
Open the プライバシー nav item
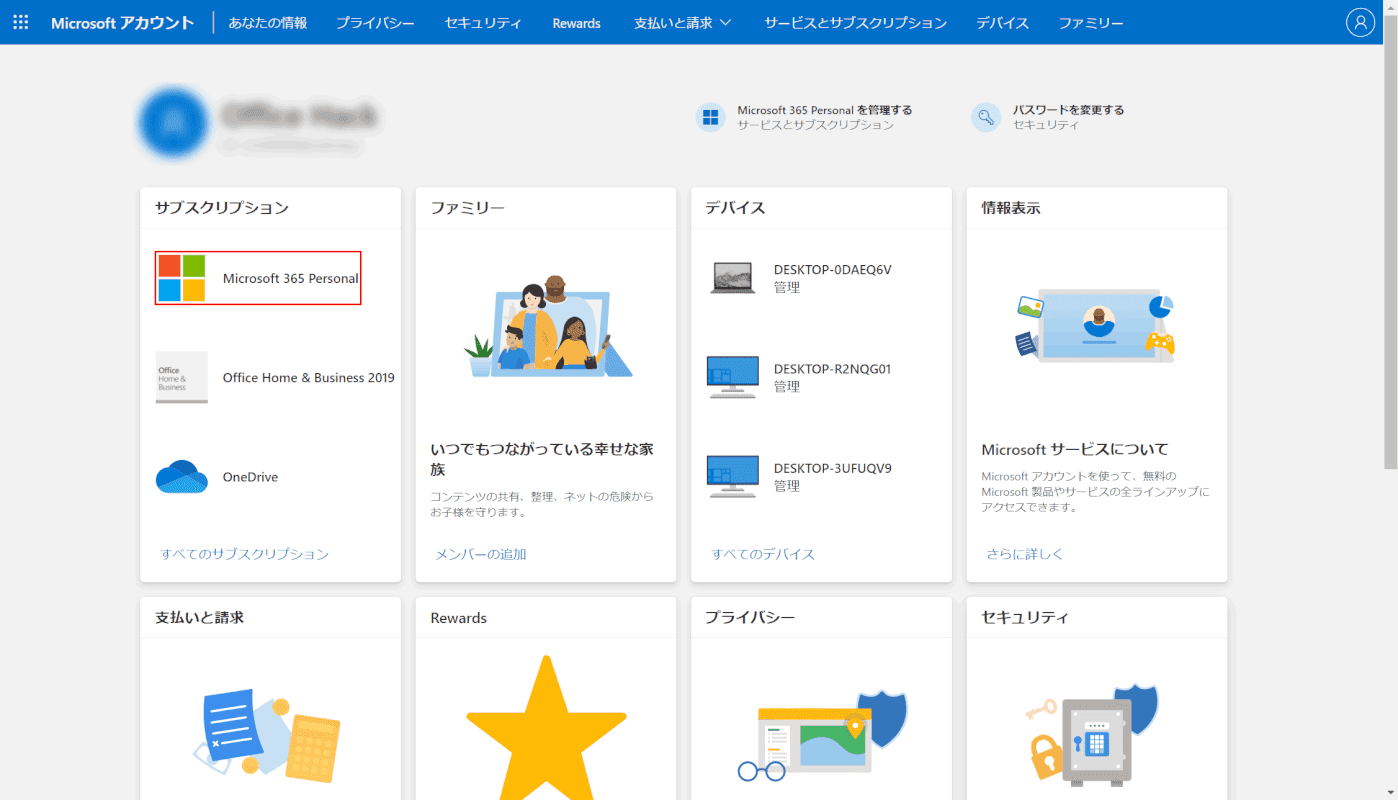click(376, 22)
